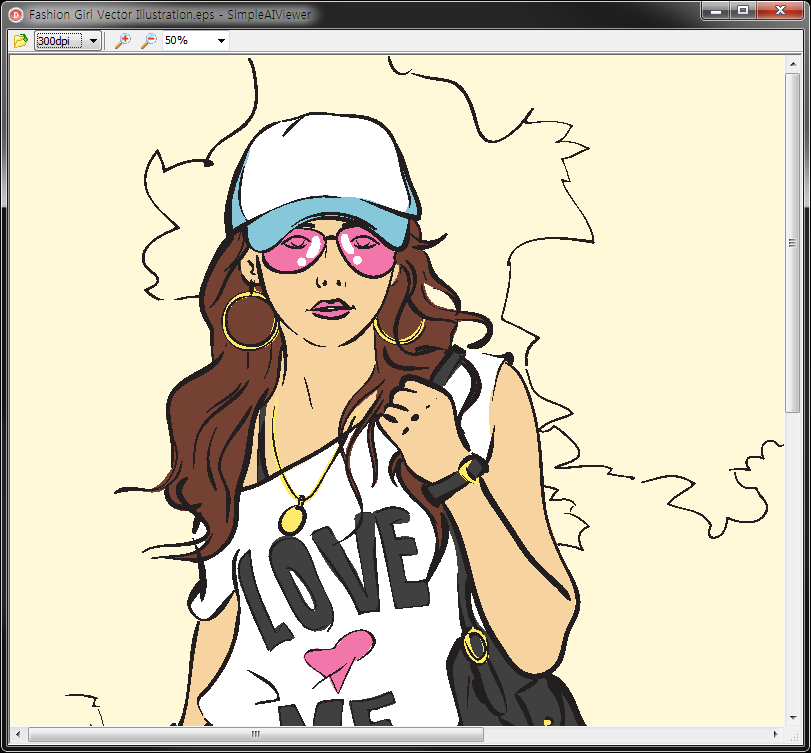The height and width of the screenshot is (753, 811).
Task: Click the zoom out magnifier icon
Action: click(148, 41)
